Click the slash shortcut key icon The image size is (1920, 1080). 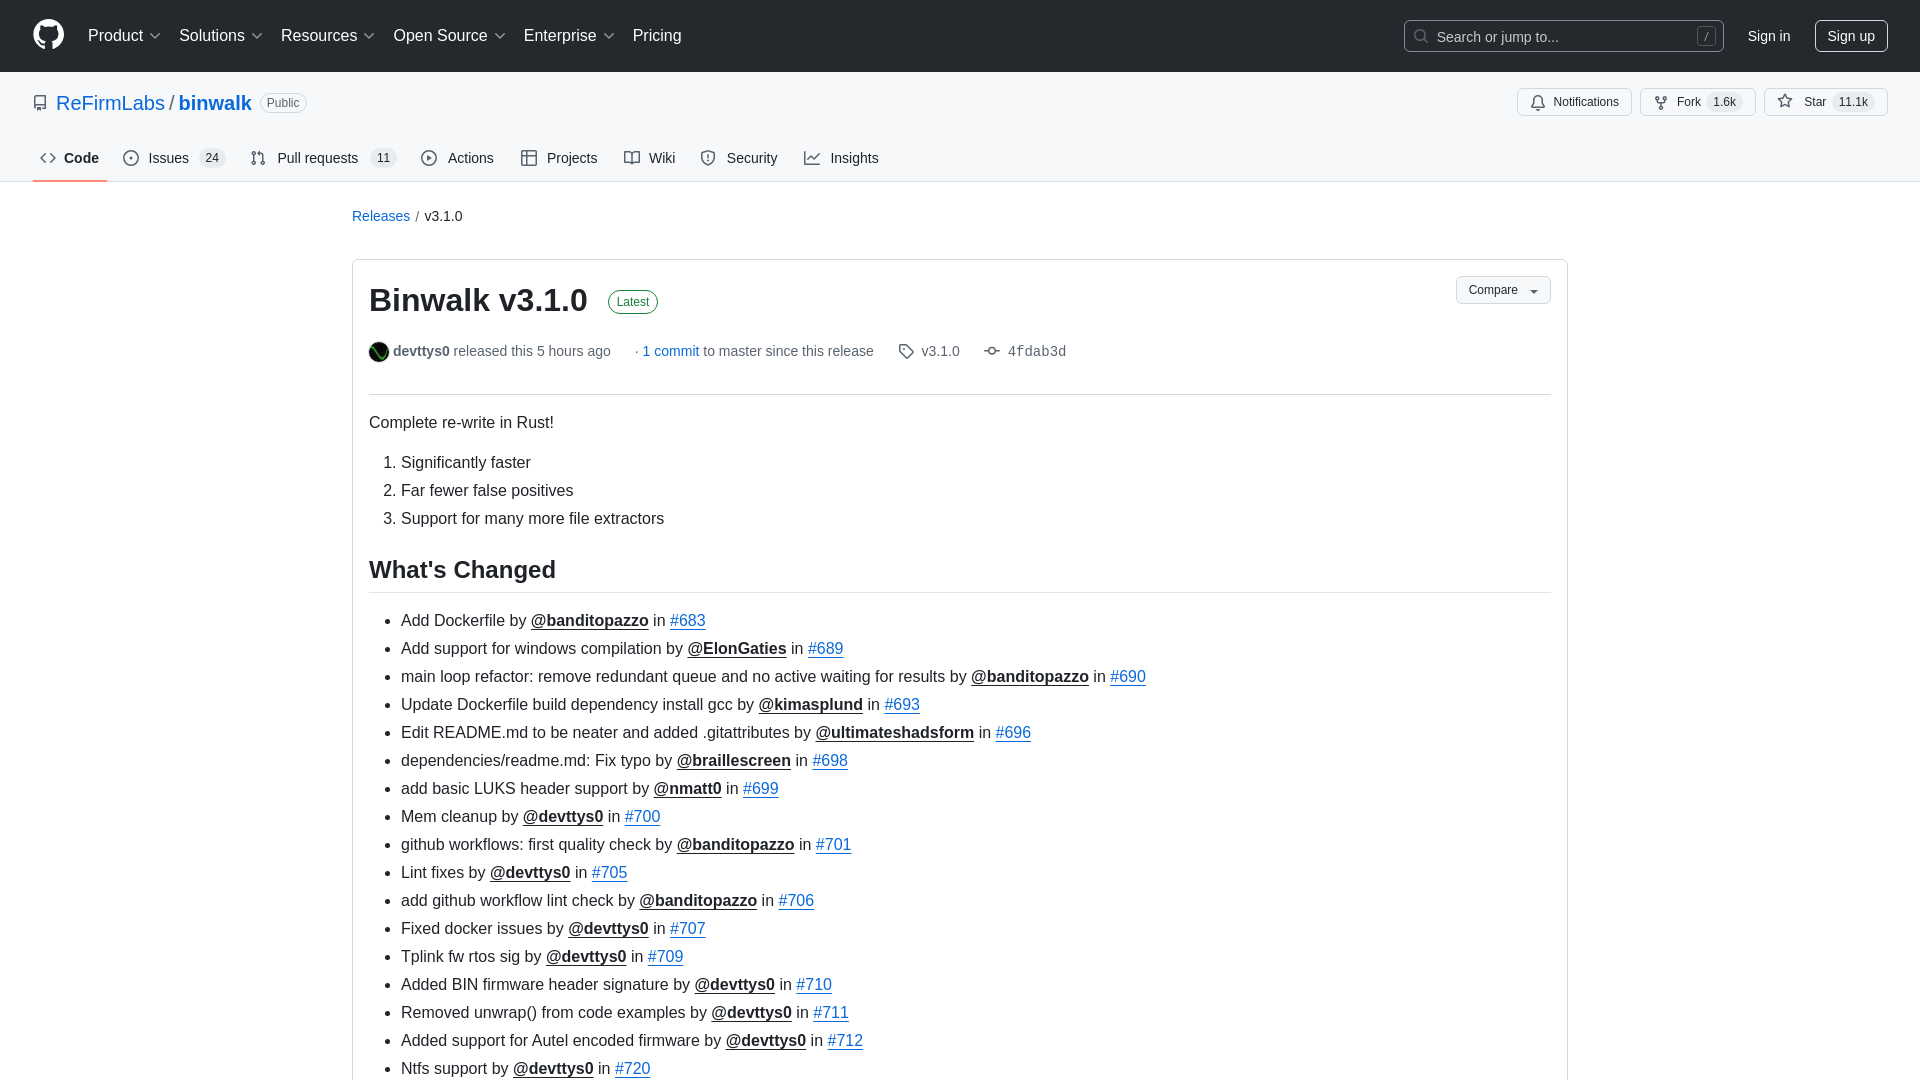click(x=1706, y=36)
